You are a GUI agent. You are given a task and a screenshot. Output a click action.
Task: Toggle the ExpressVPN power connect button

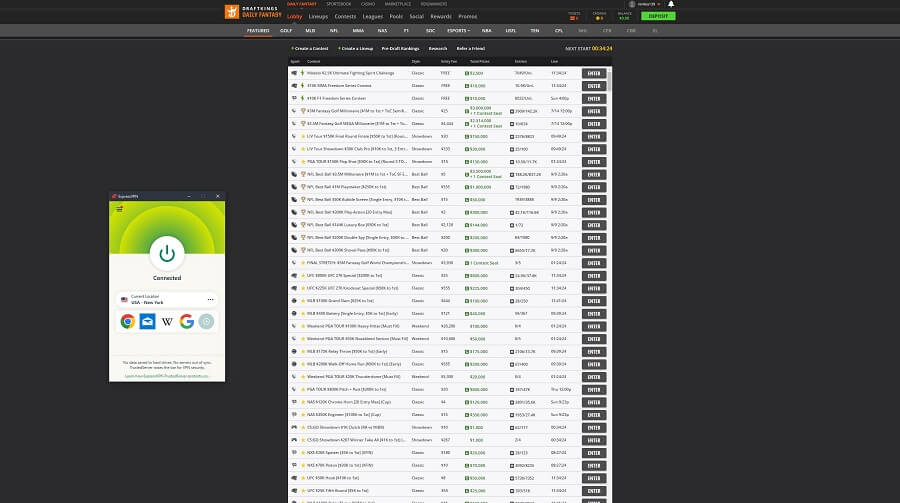(x=167, y=253)
